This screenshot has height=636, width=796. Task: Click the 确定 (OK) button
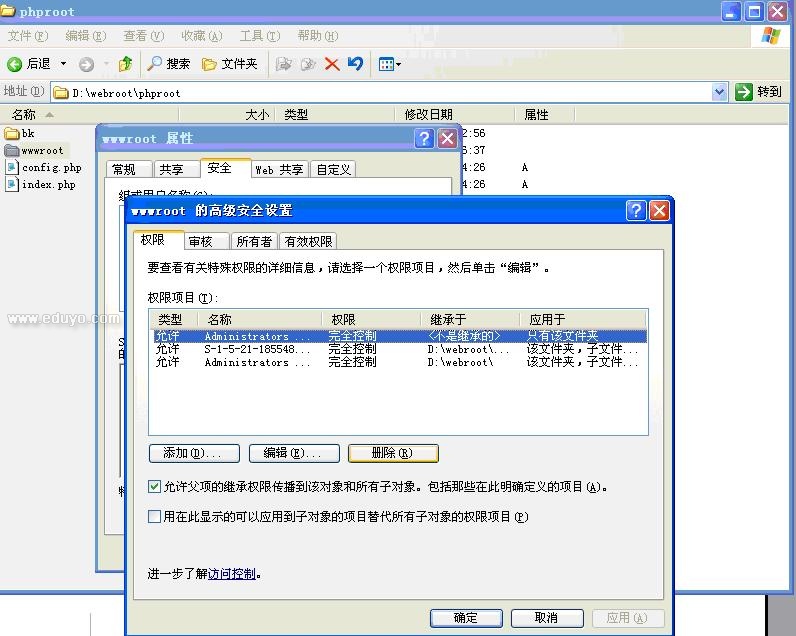[x=465, y=618]
